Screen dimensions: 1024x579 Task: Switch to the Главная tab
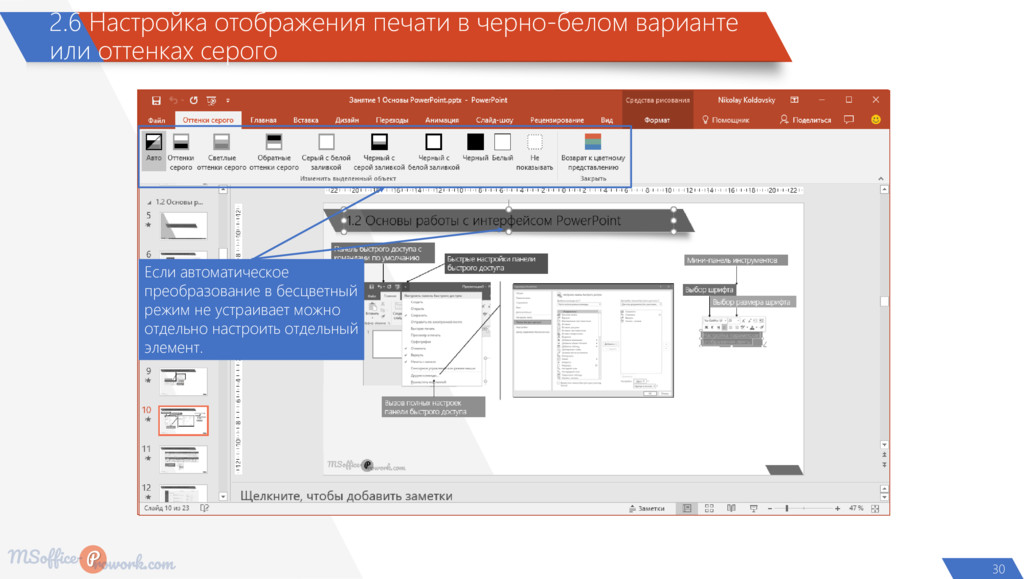click(x=263, y=120)
